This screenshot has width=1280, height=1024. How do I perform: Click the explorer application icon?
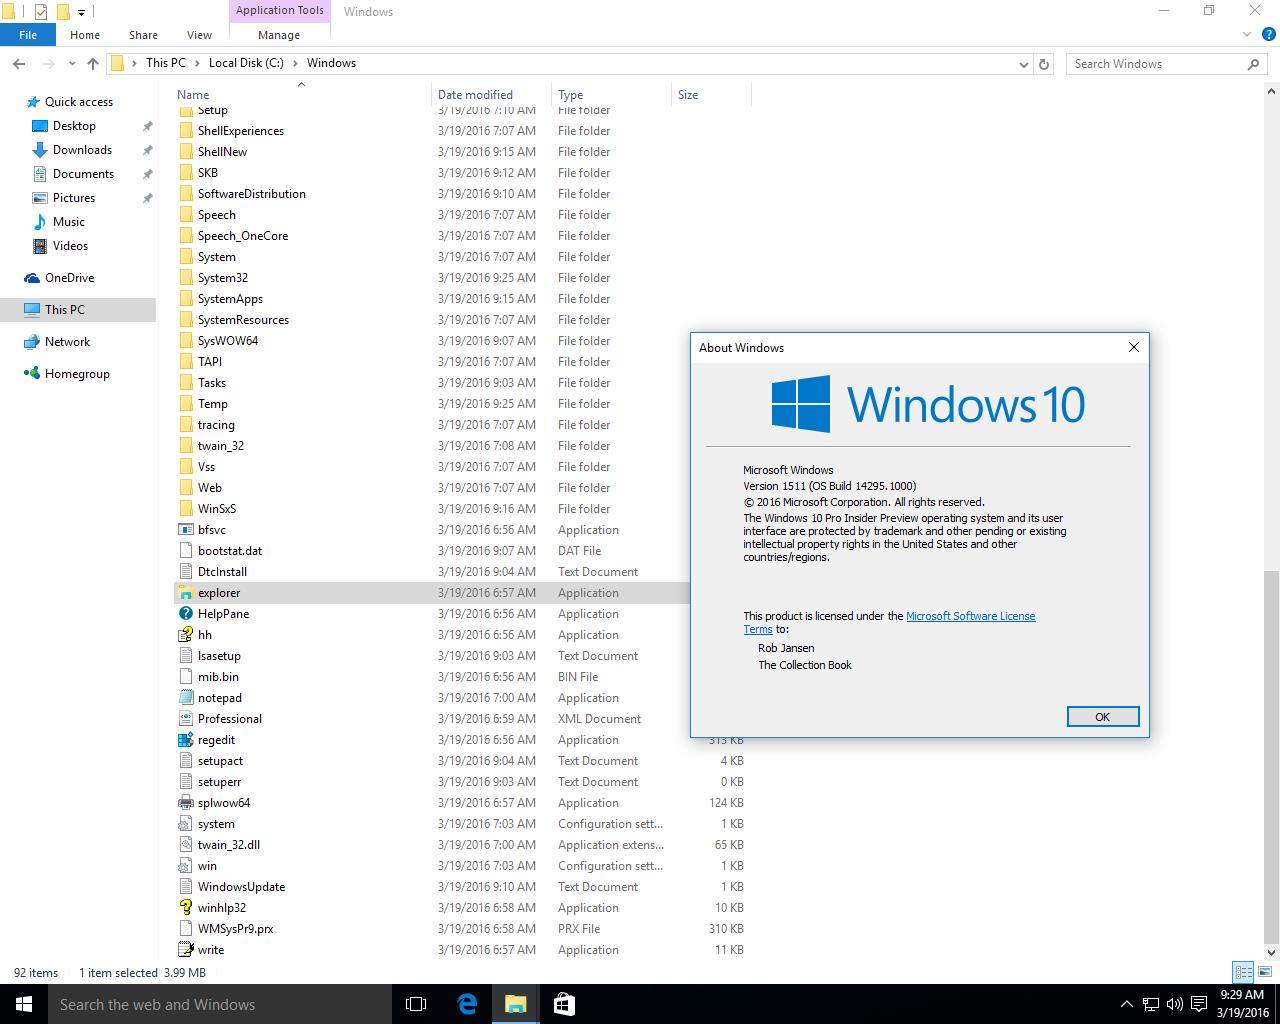tap(185, 593)
